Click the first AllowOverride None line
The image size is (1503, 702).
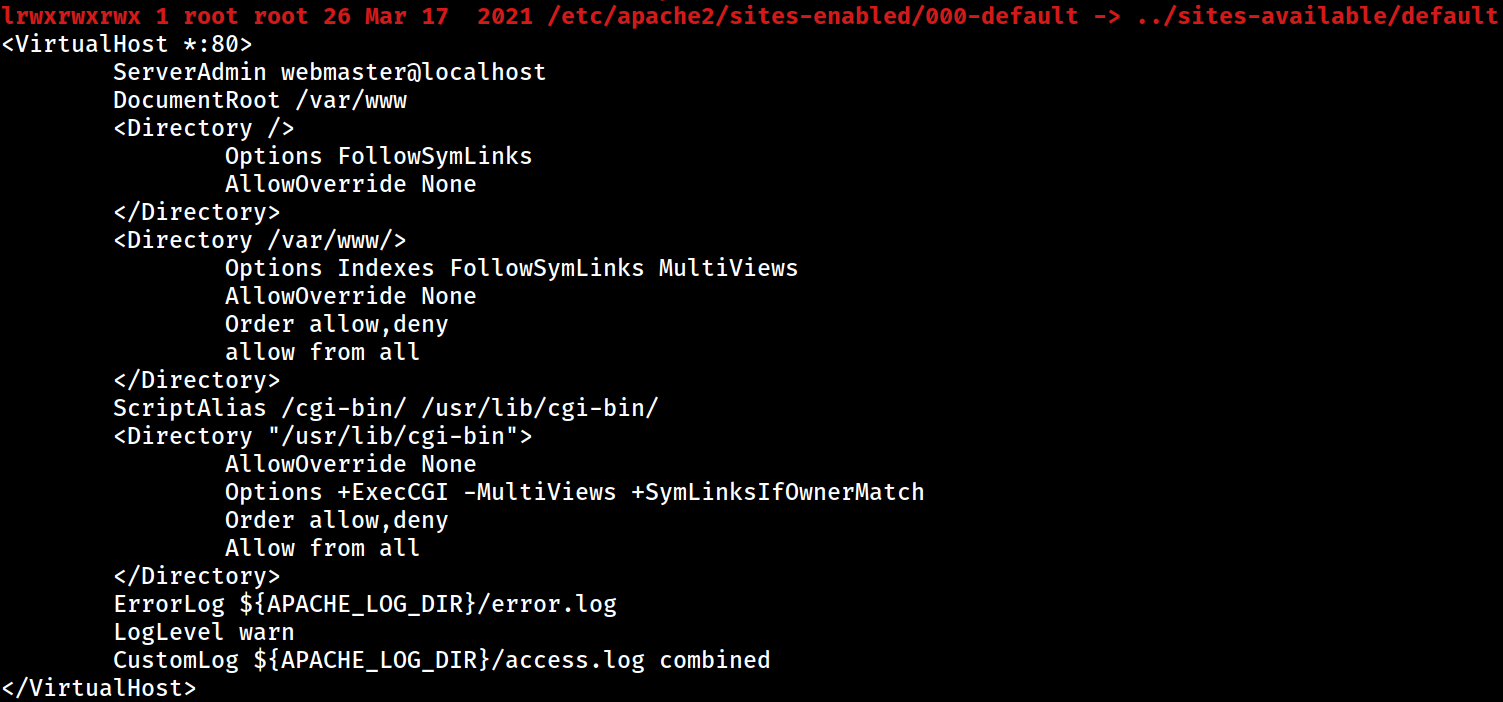[x=351, y=184]
